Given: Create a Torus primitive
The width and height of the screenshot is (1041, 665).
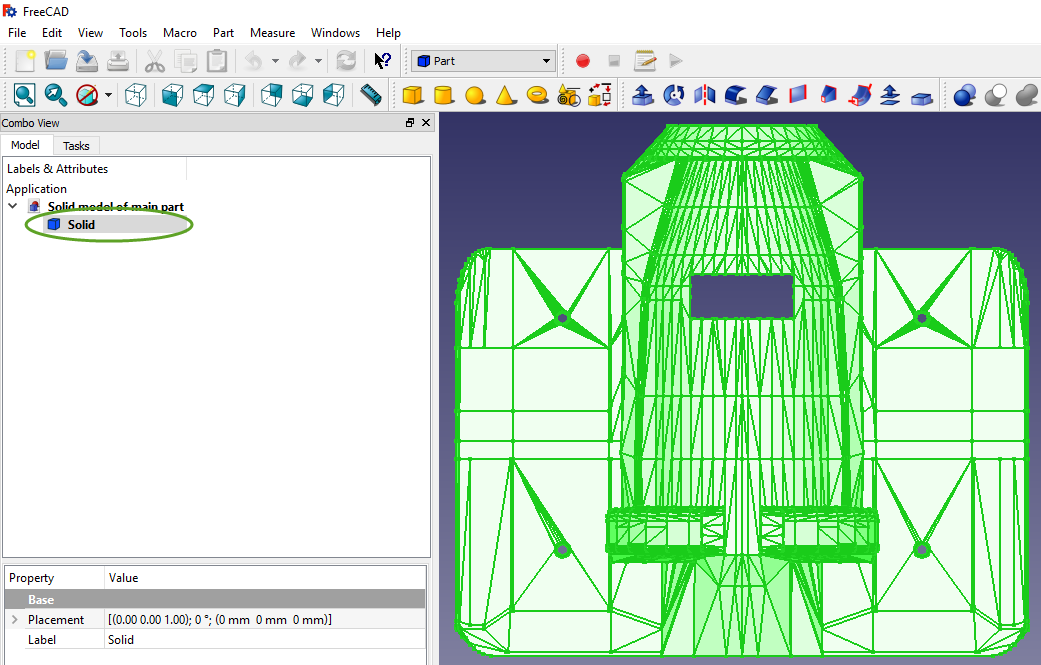Looking at the screenshot, I should (x=536, y=94).
